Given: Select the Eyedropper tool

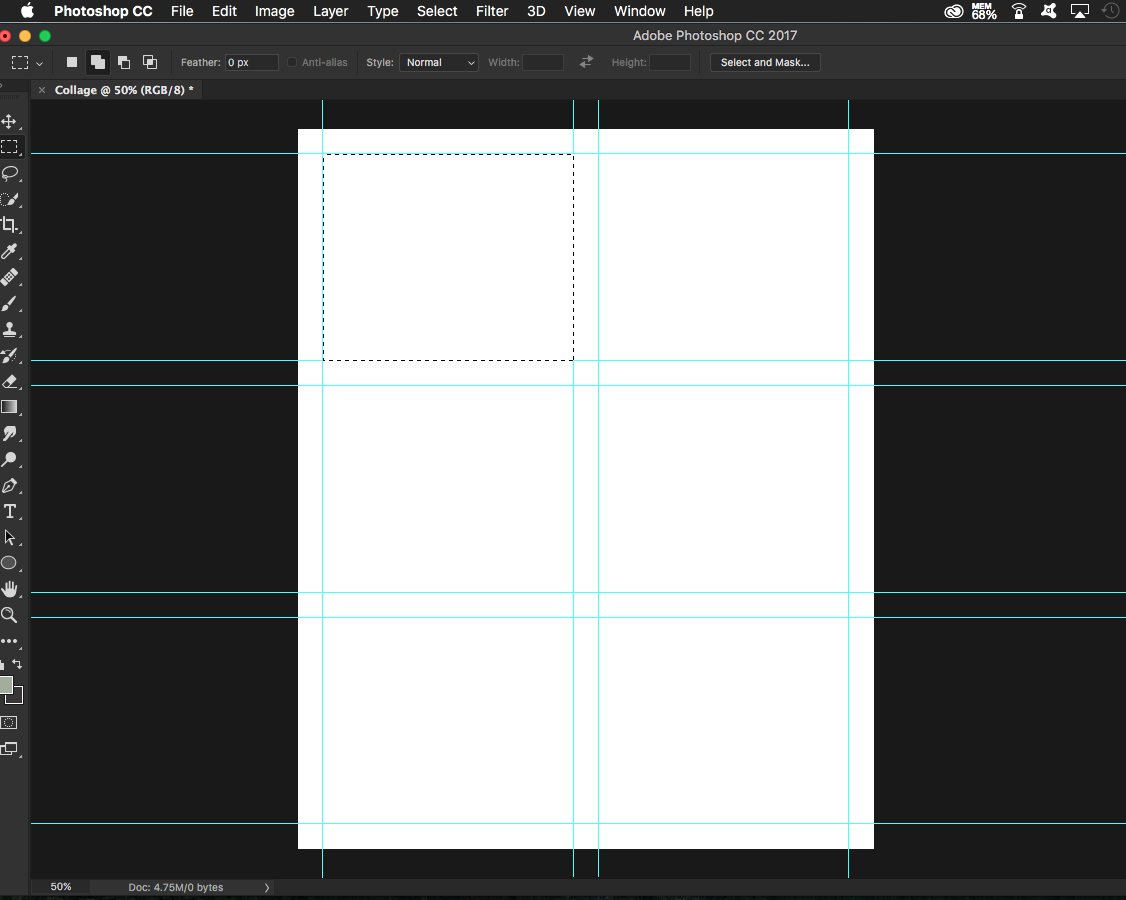Looking at the screenshot, I should pyautogui.click(x=9, y=251).
